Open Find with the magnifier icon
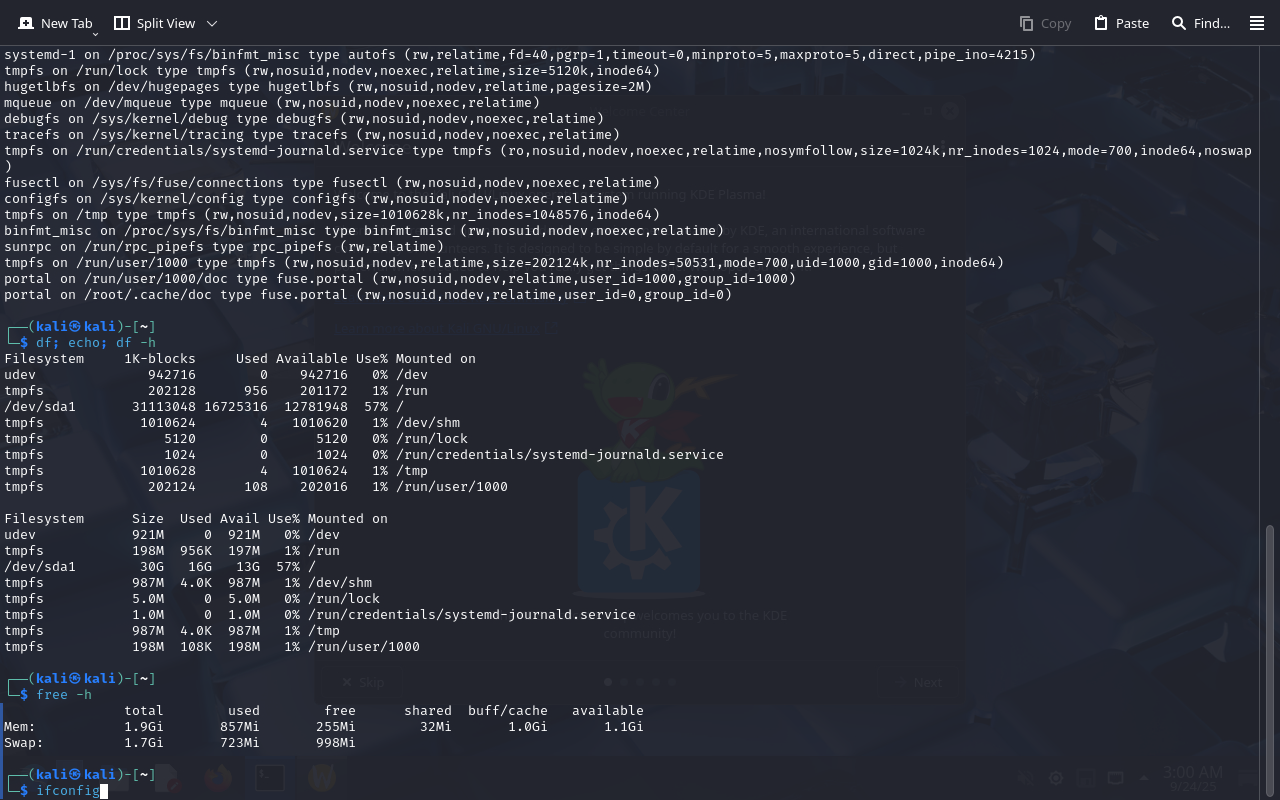1280x800 pixels. (1179, 23)
